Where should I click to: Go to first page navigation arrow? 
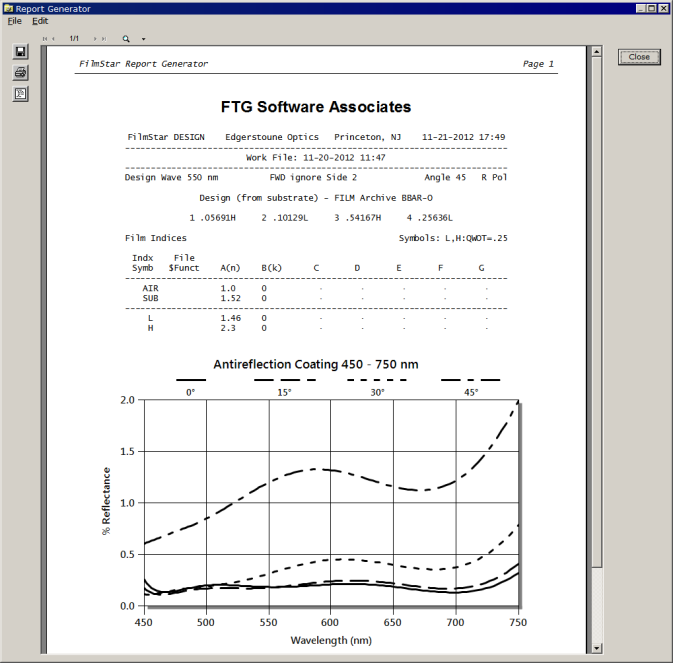(x=45, y=39)
